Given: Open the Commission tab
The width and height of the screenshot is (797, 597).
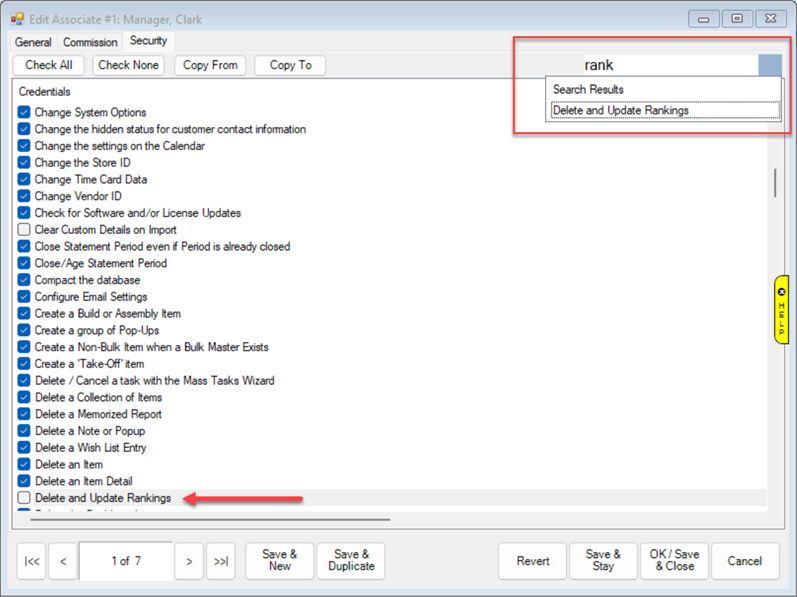Looking at the screenshot, I should point(90,42).
